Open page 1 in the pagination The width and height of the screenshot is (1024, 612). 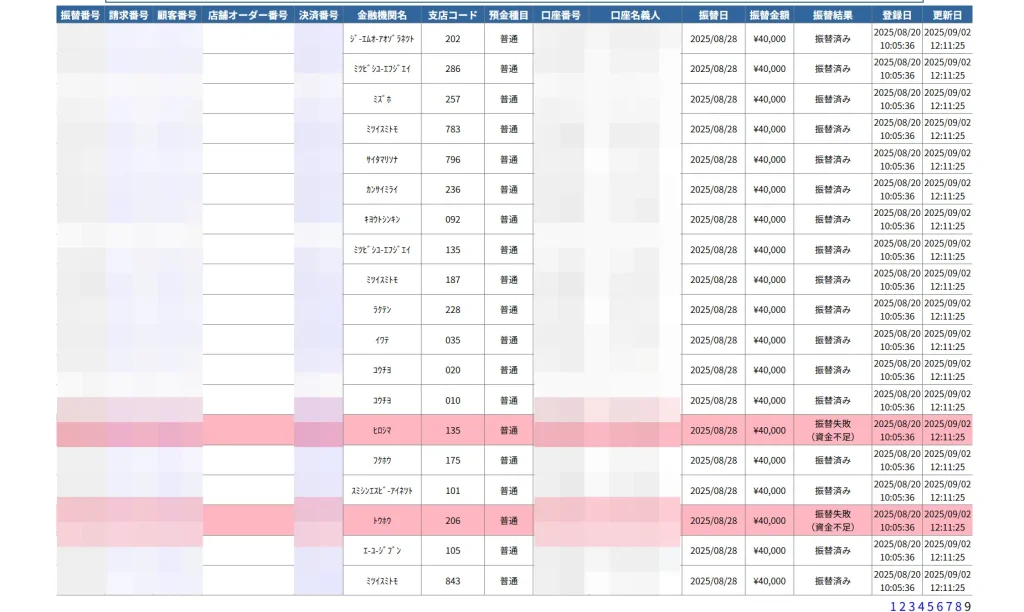click(893, 606)
